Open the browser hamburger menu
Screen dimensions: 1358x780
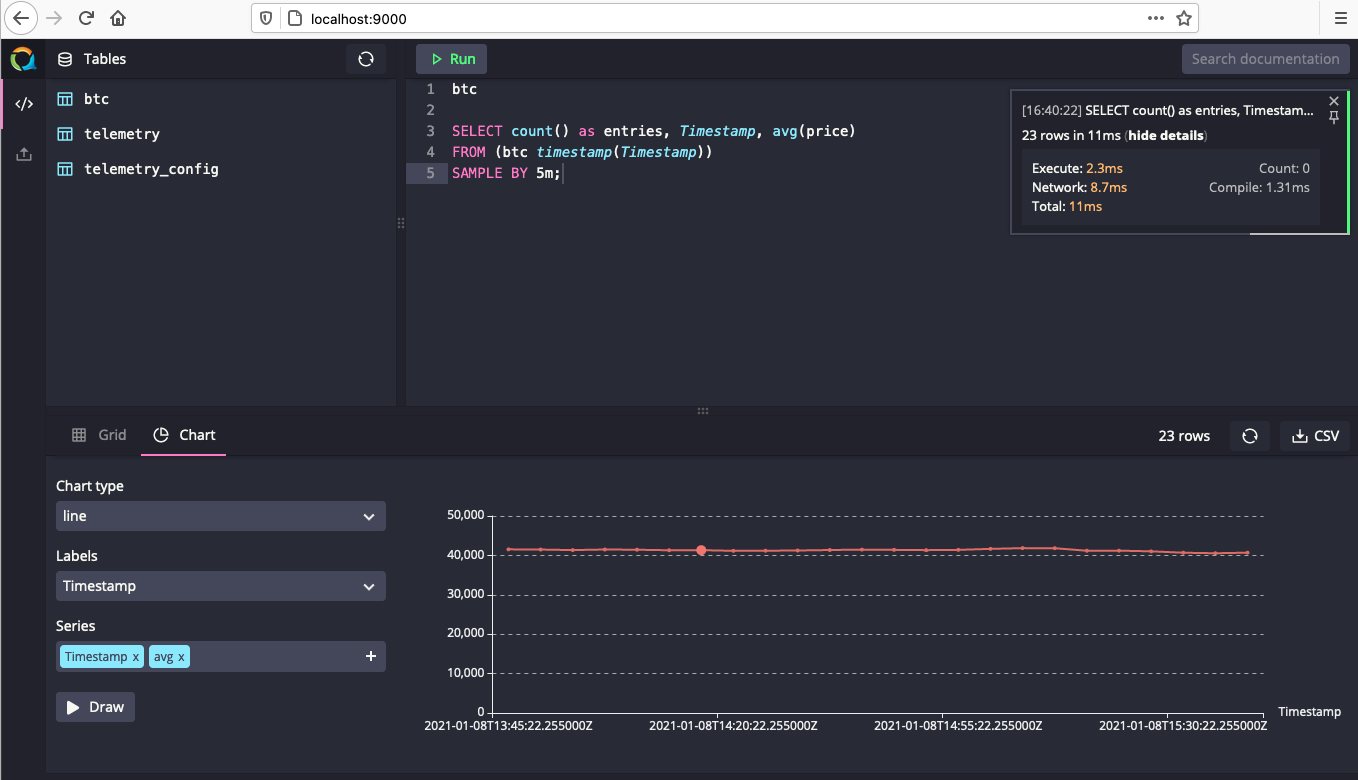(x=1340, y=17)
